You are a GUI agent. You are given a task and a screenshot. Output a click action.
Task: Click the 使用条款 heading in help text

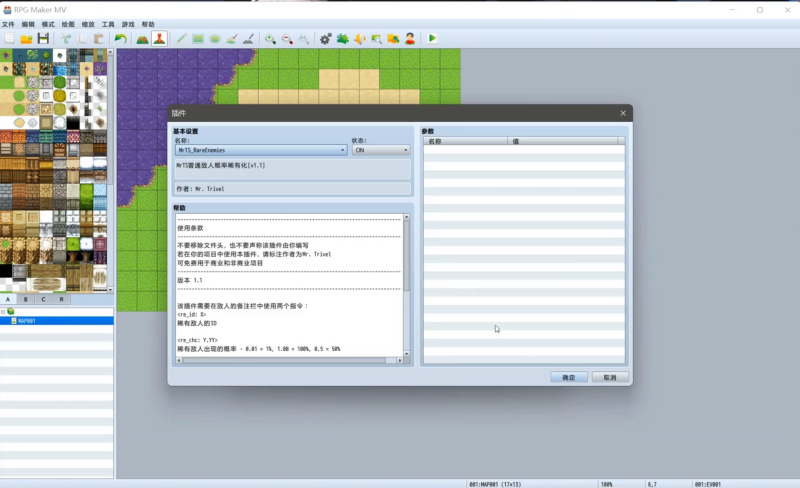tap(190, 228)
